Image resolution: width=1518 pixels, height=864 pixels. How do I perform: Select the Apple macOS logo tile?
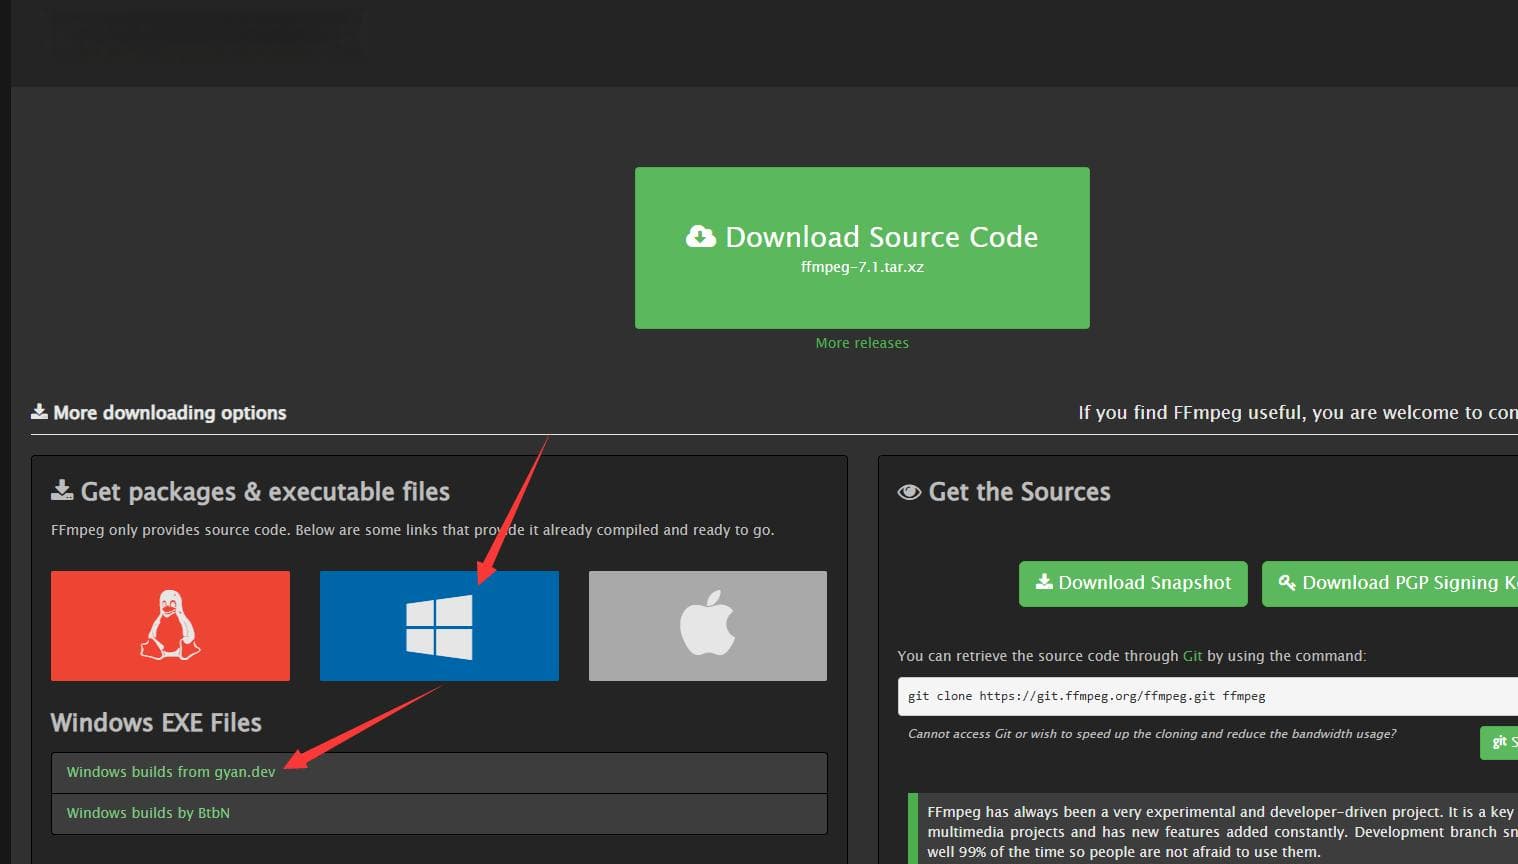(708, 626)
